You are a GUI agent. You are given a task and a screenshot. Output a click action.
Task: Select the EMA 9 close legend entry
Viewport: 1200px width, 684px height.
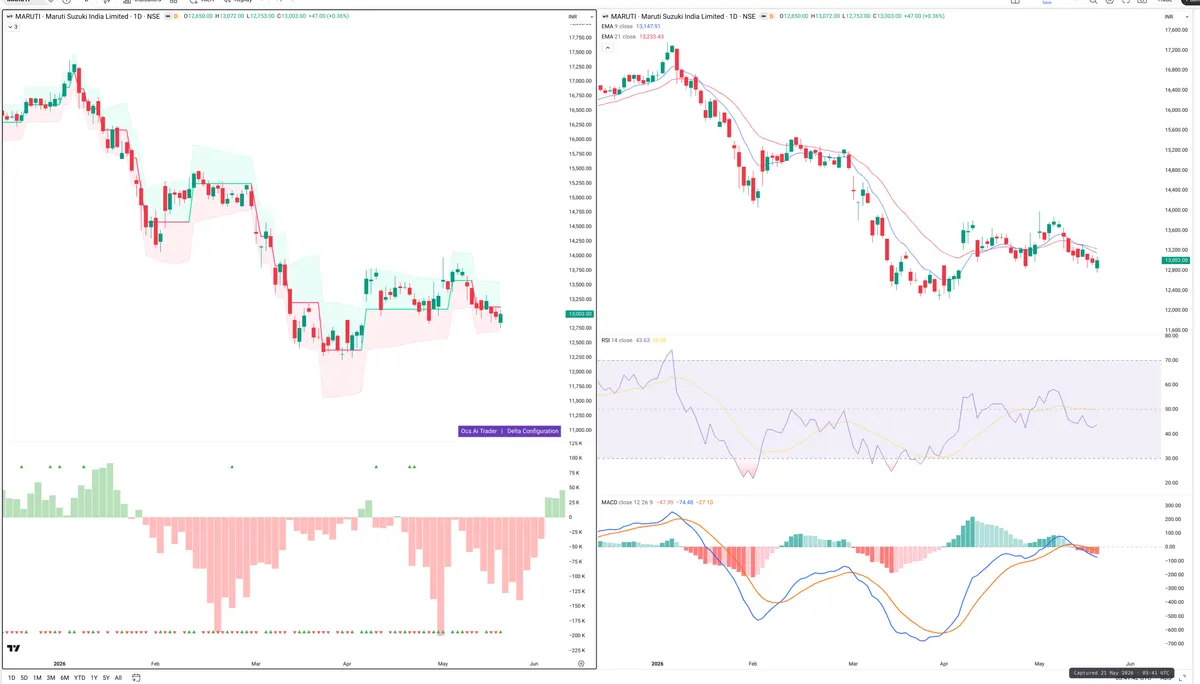coord(617,26)
